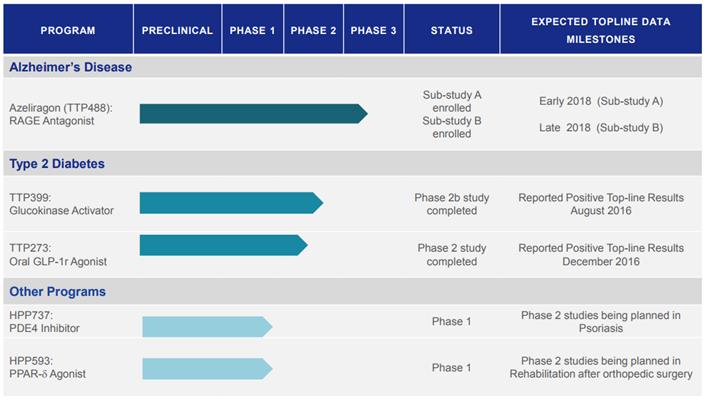706x402 pixels.
Task: Click the TTP399 Glucokinase Activator label
Action: (61, 203)
